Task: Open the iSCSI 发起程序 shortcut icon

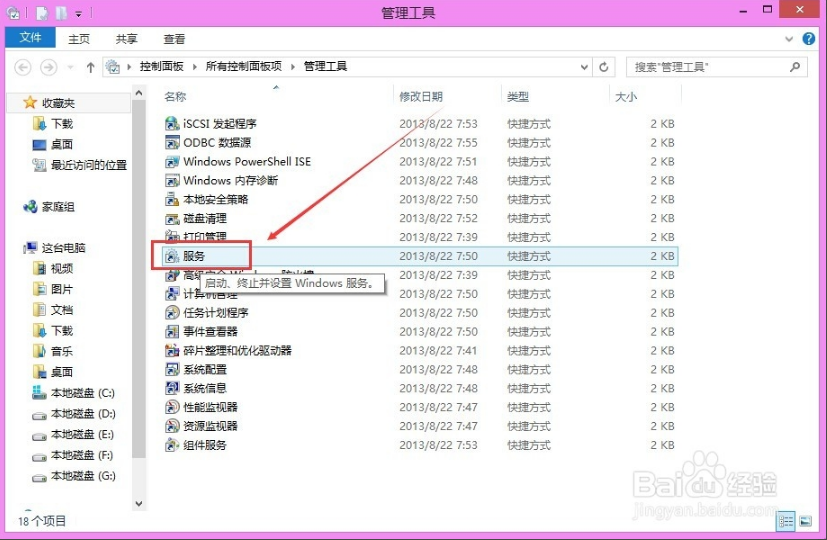Action: pos(171,124)
